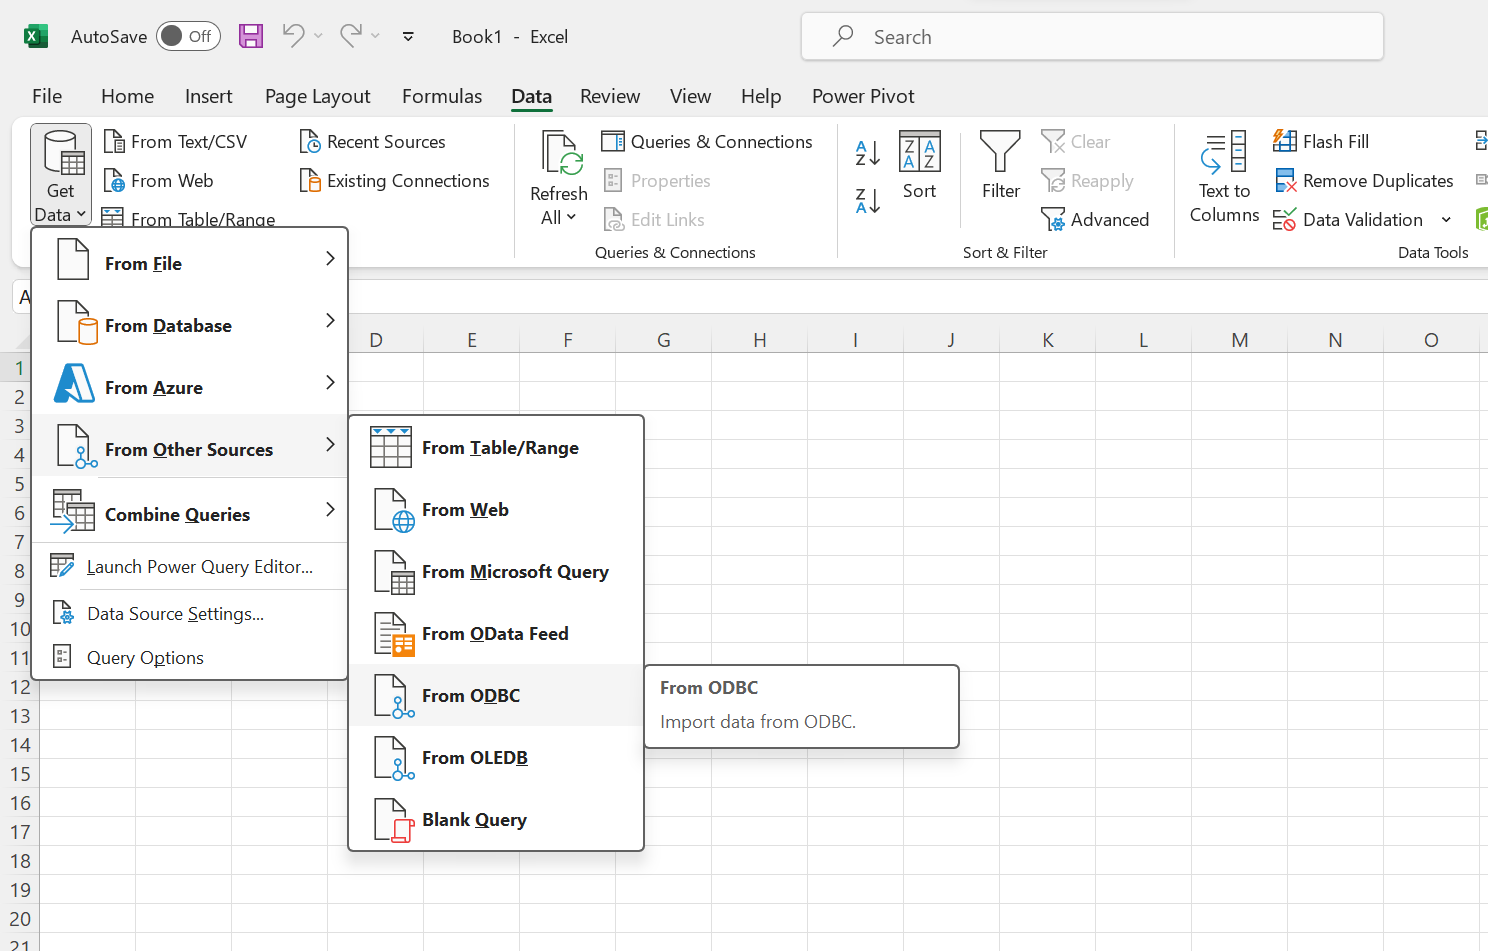Open the Power Pivot tab

point(863,96)
